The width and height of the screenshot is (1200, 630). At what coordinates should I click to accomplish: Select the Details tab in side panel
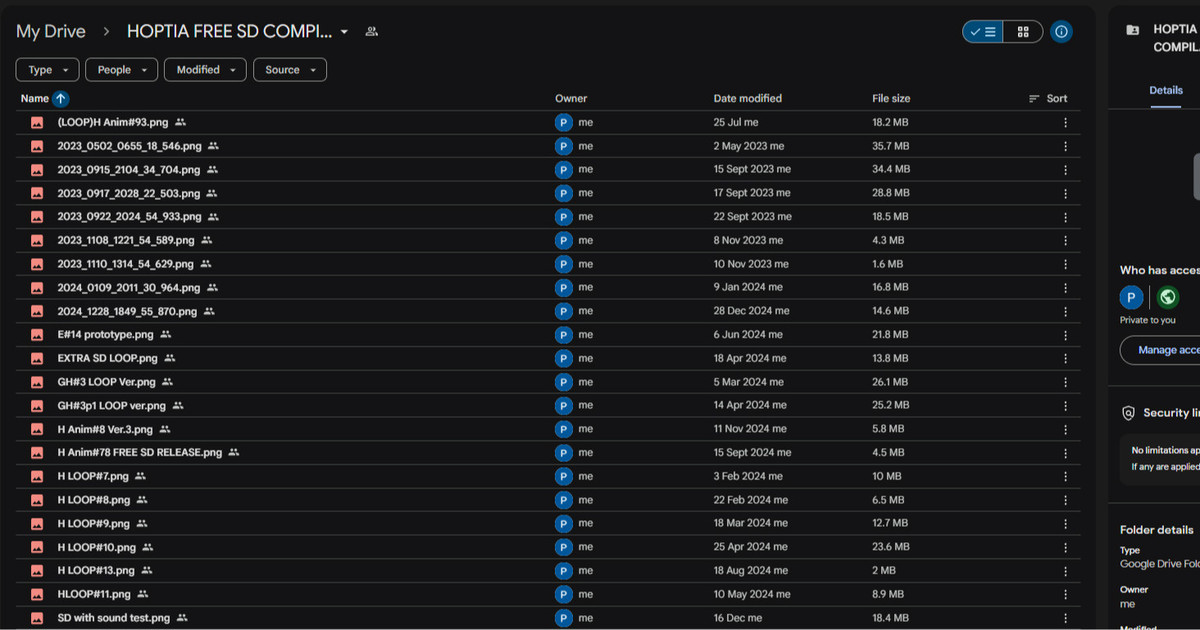[x=1165, y=90]
